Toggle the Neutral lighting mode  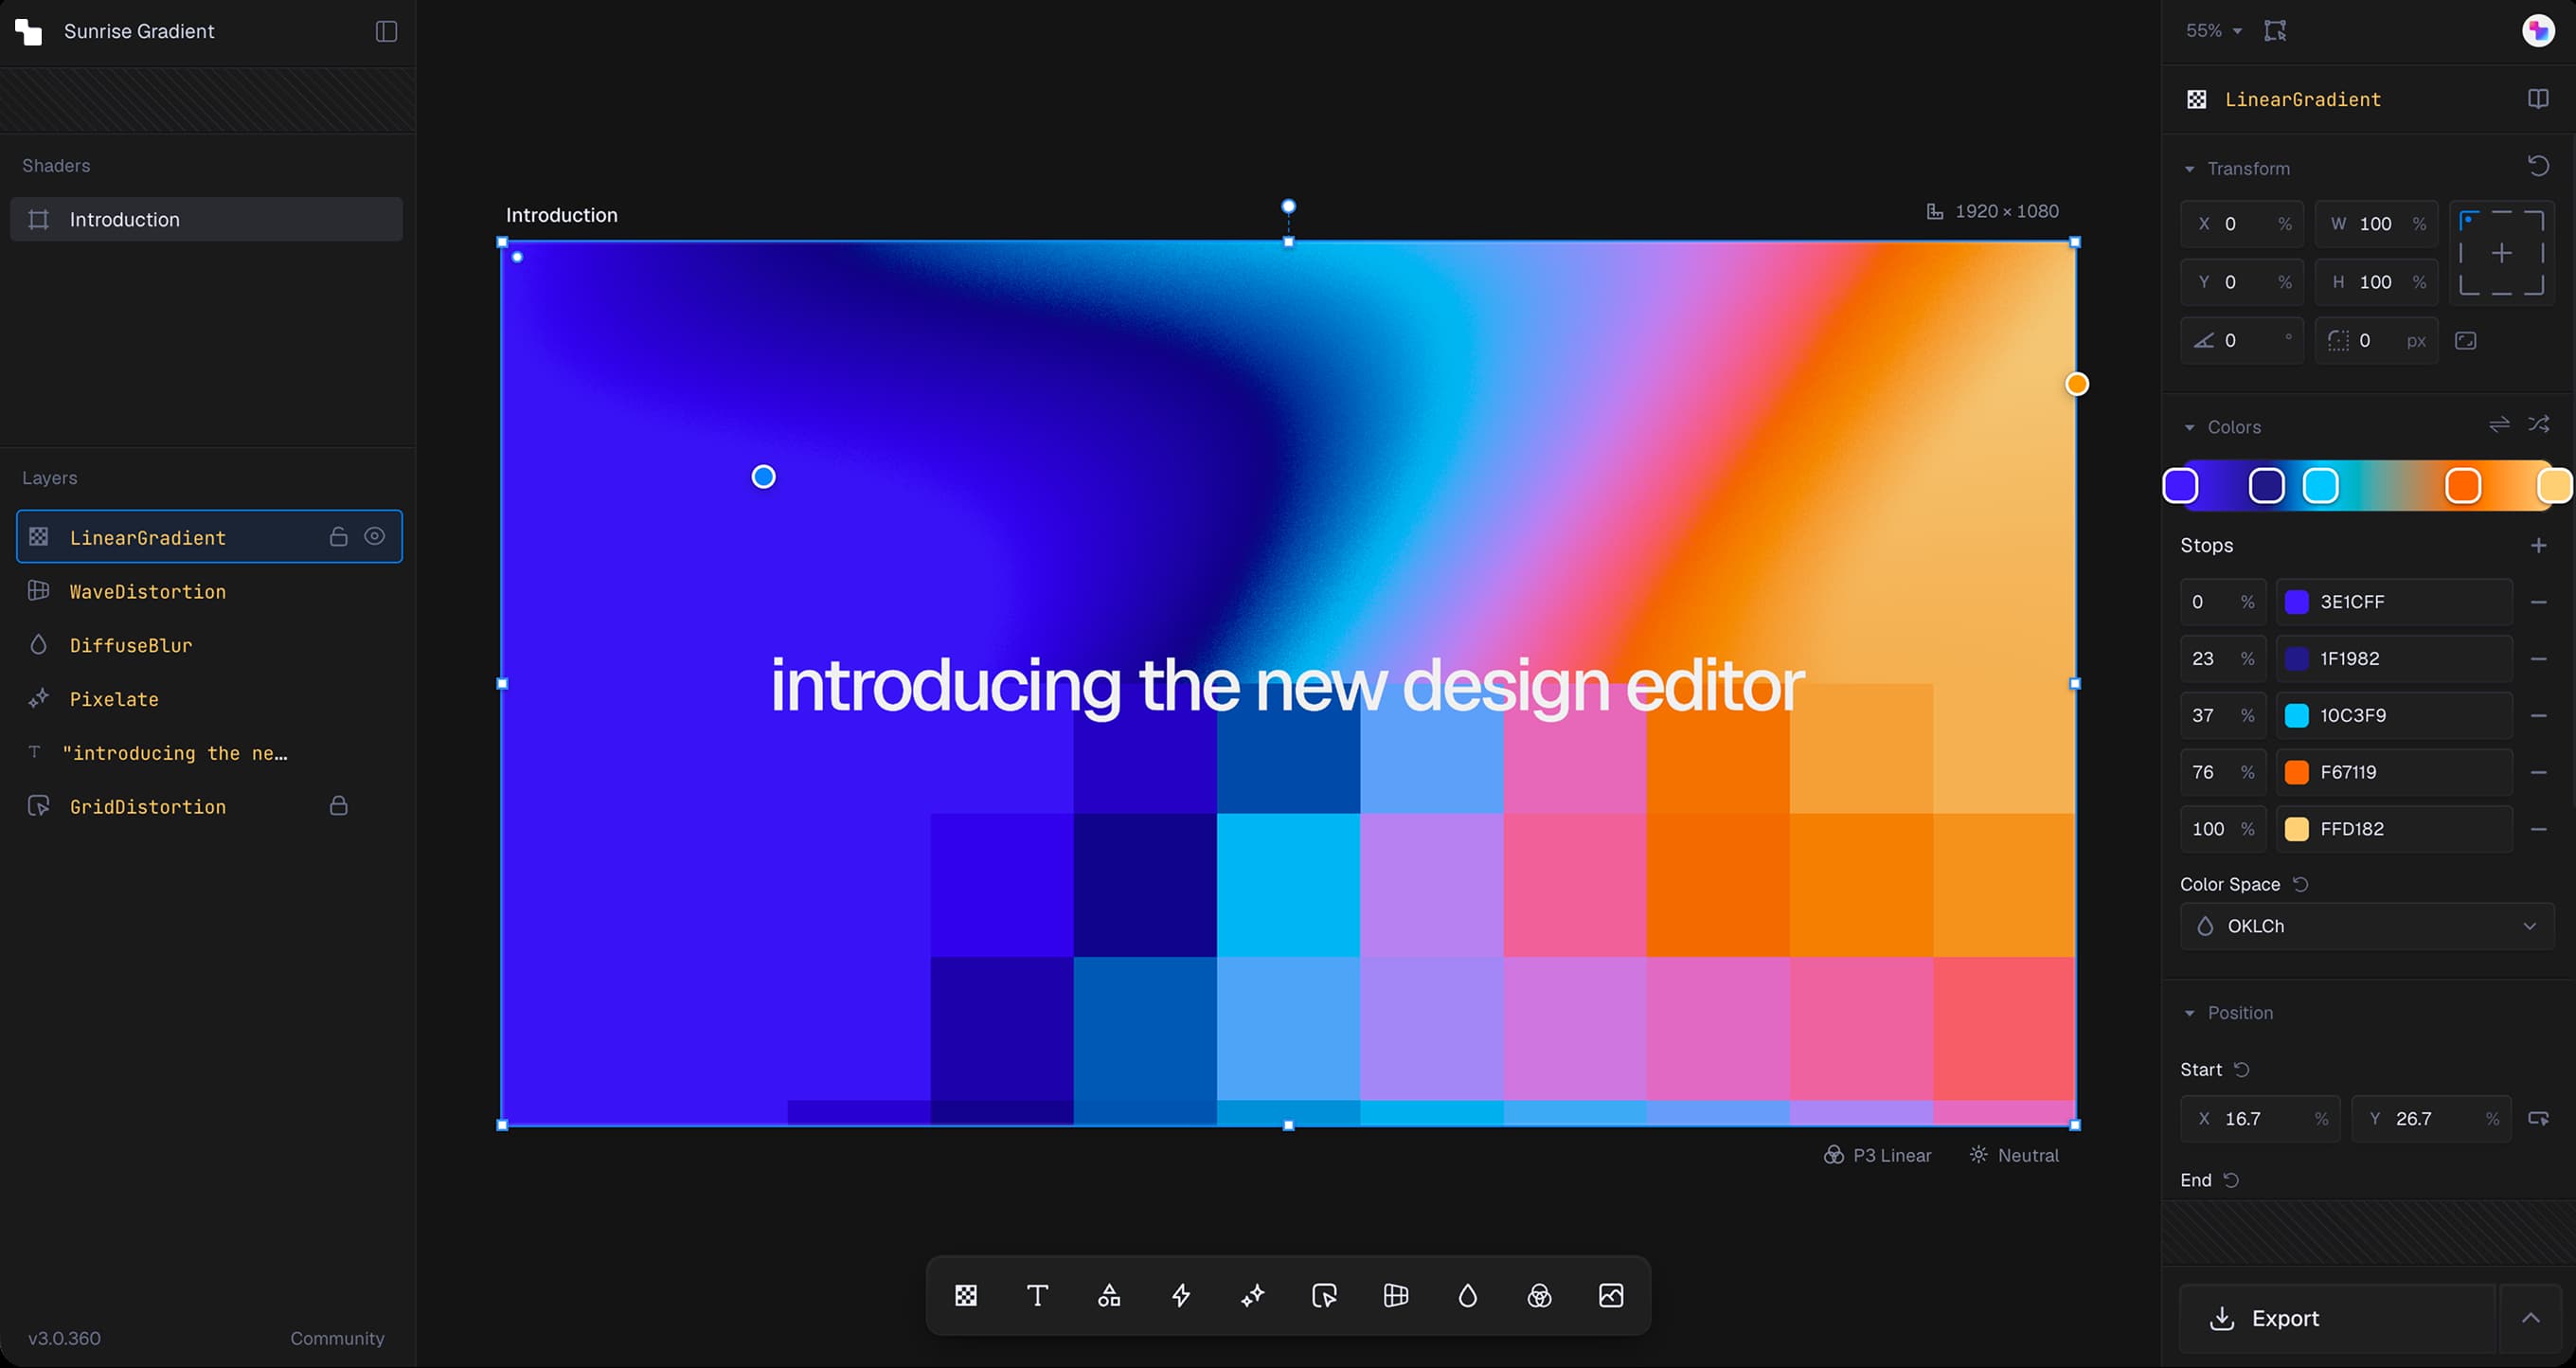(x=2014, y=1155)
